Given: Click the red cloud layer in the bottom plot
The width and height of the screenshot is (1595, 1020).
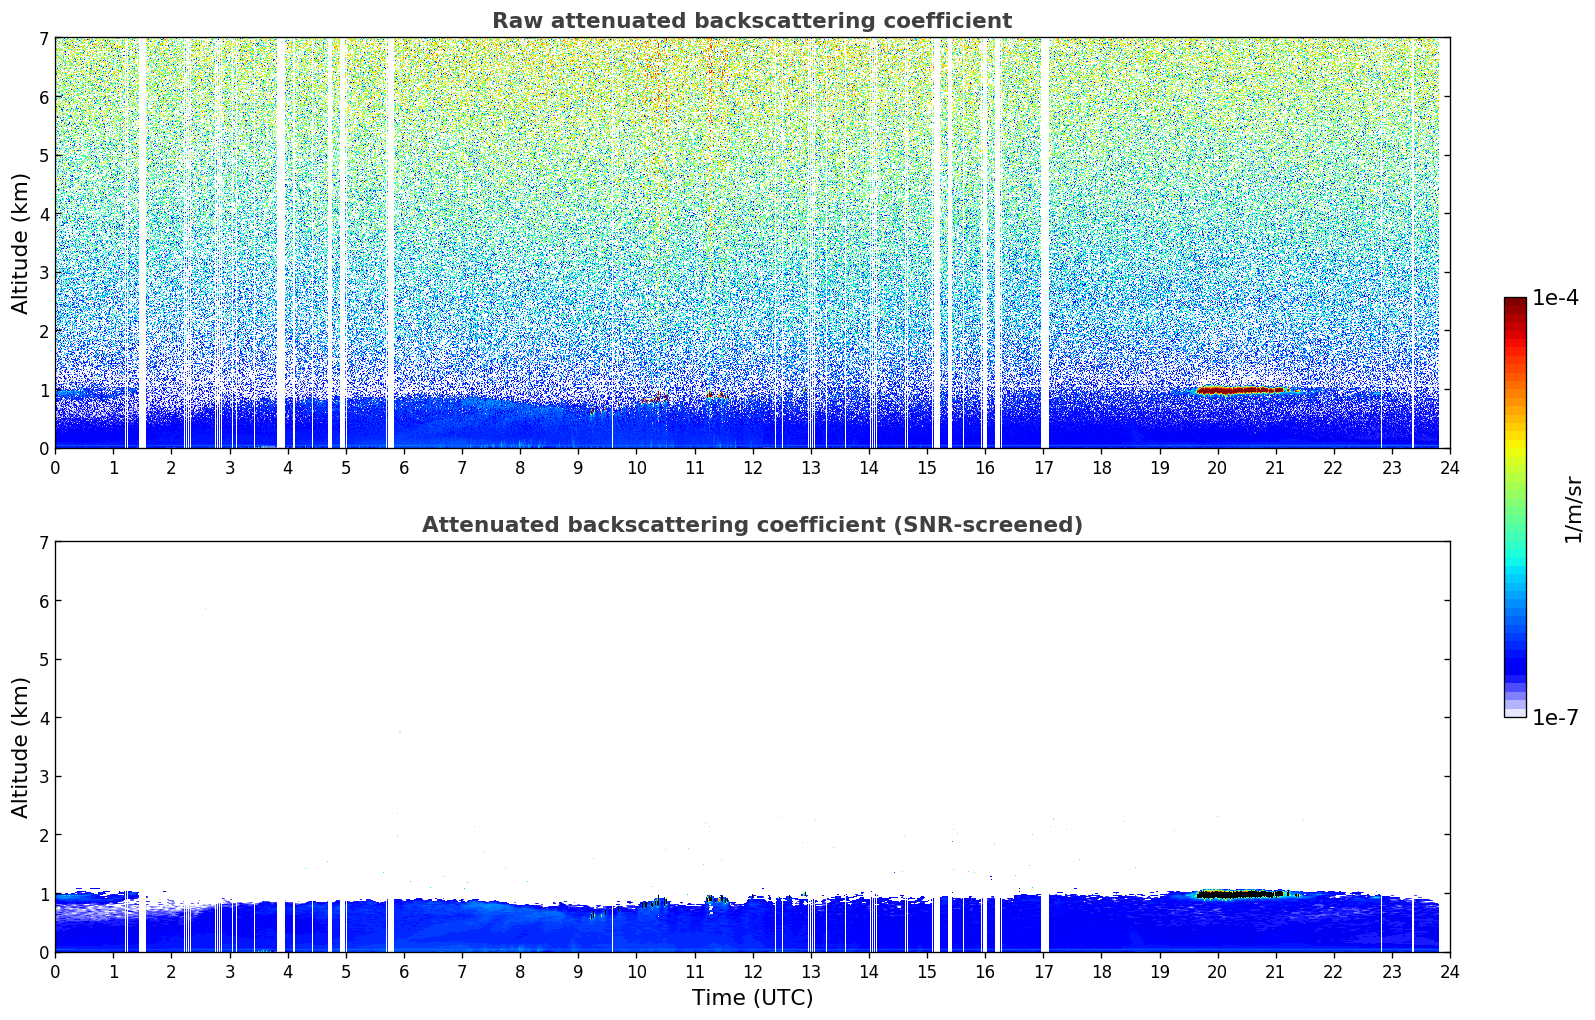Looking at the screenshot, I should [1238, 894].
